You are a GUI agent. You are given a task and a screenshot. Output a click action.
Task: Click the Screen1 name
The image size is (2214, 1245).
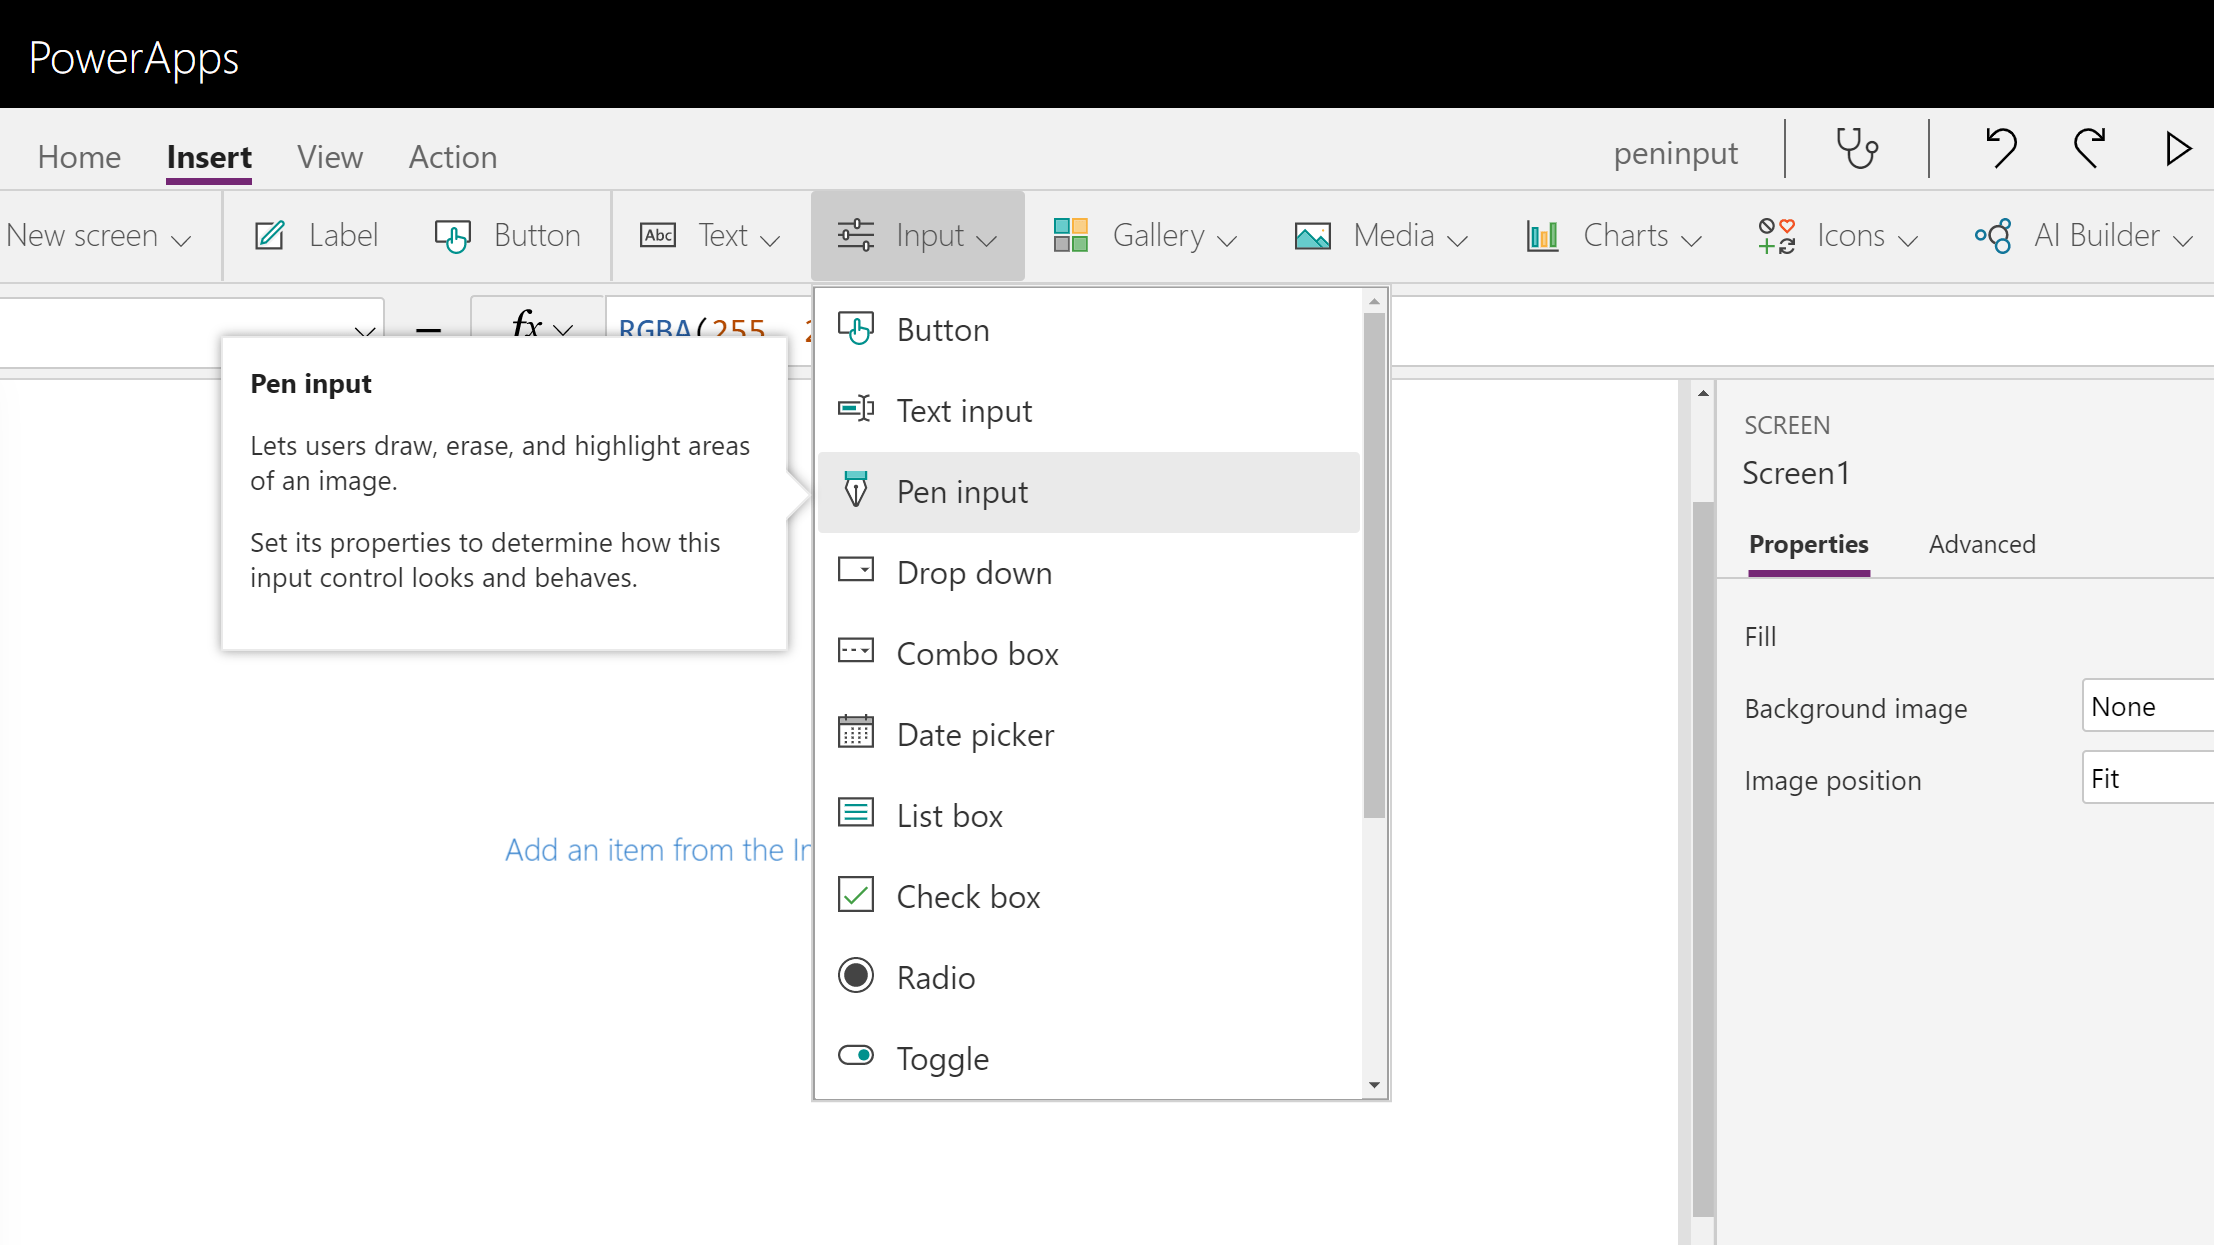pos(1796,473)
